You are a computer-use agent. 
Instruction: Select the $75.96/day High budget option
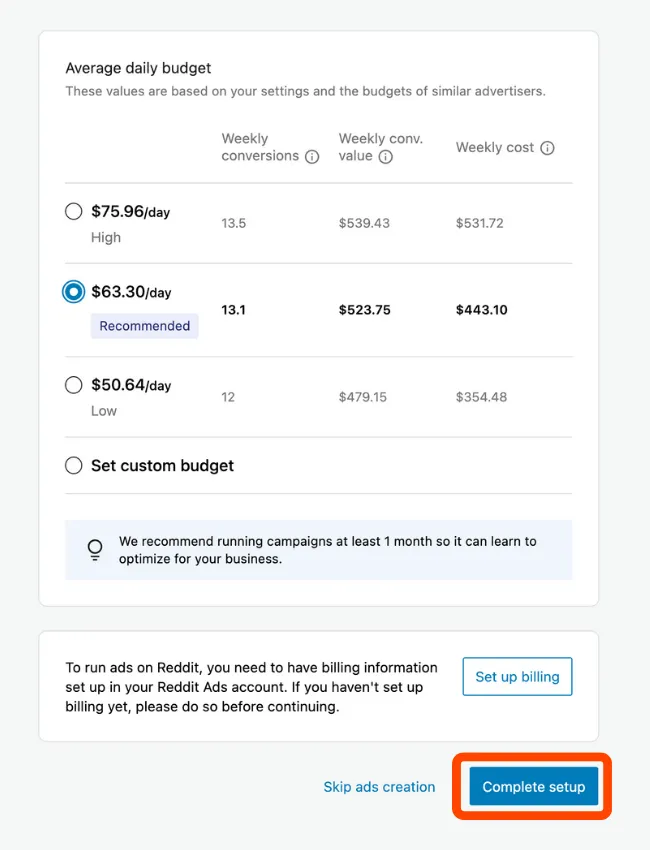pos(73,211)
